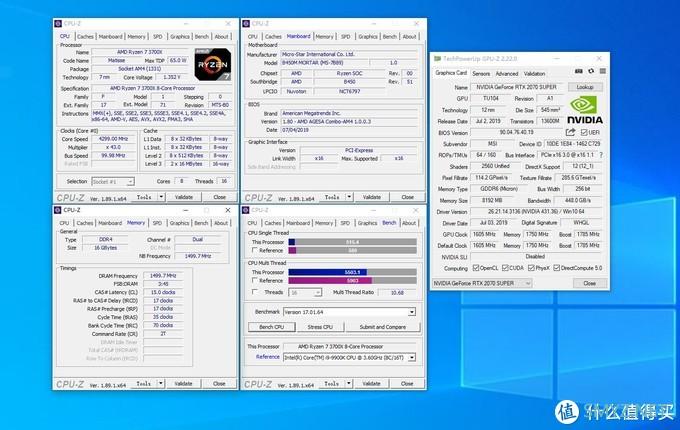Open the Benchmark version dropdown
Image resolution: width=680 pixels, height=430 pixels.
pos(350,312)
